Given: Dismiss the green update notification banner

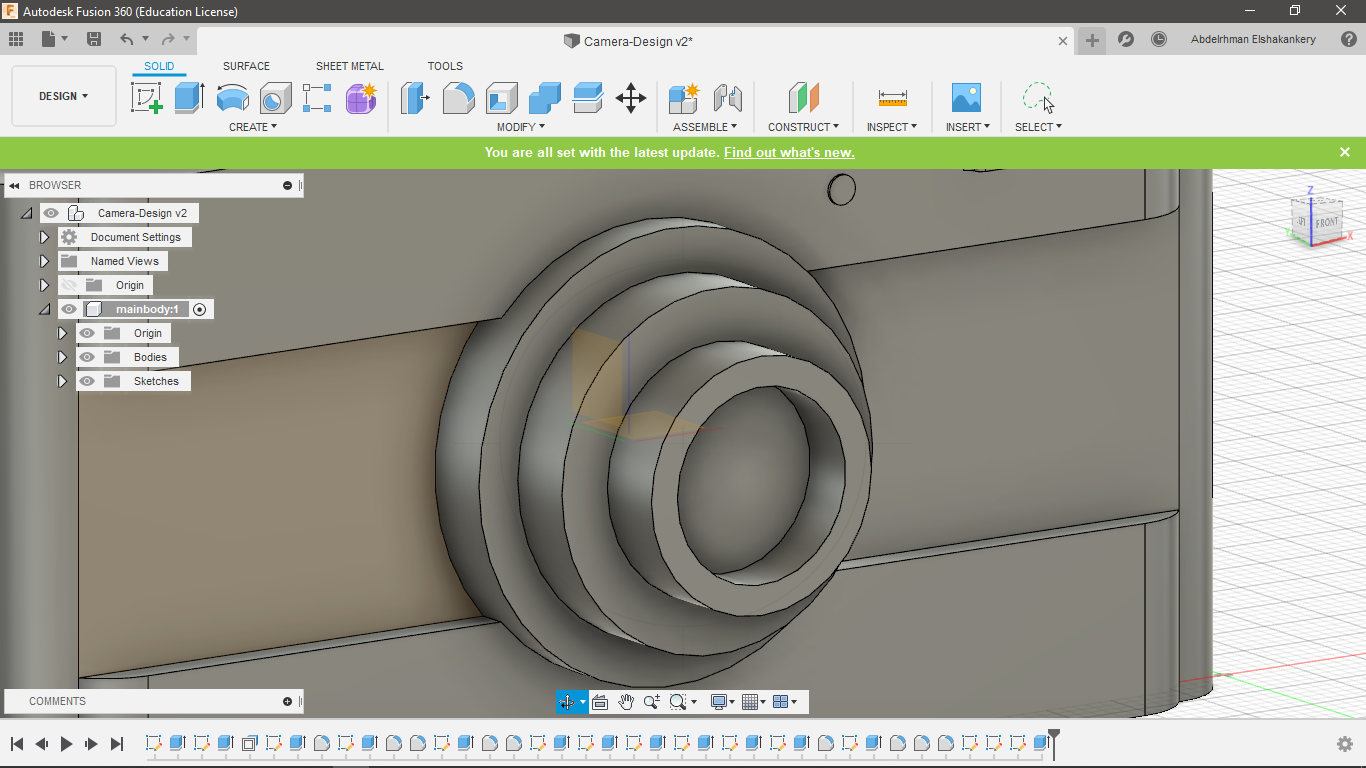Looking at the screenshot, I should click(1345, 152).
